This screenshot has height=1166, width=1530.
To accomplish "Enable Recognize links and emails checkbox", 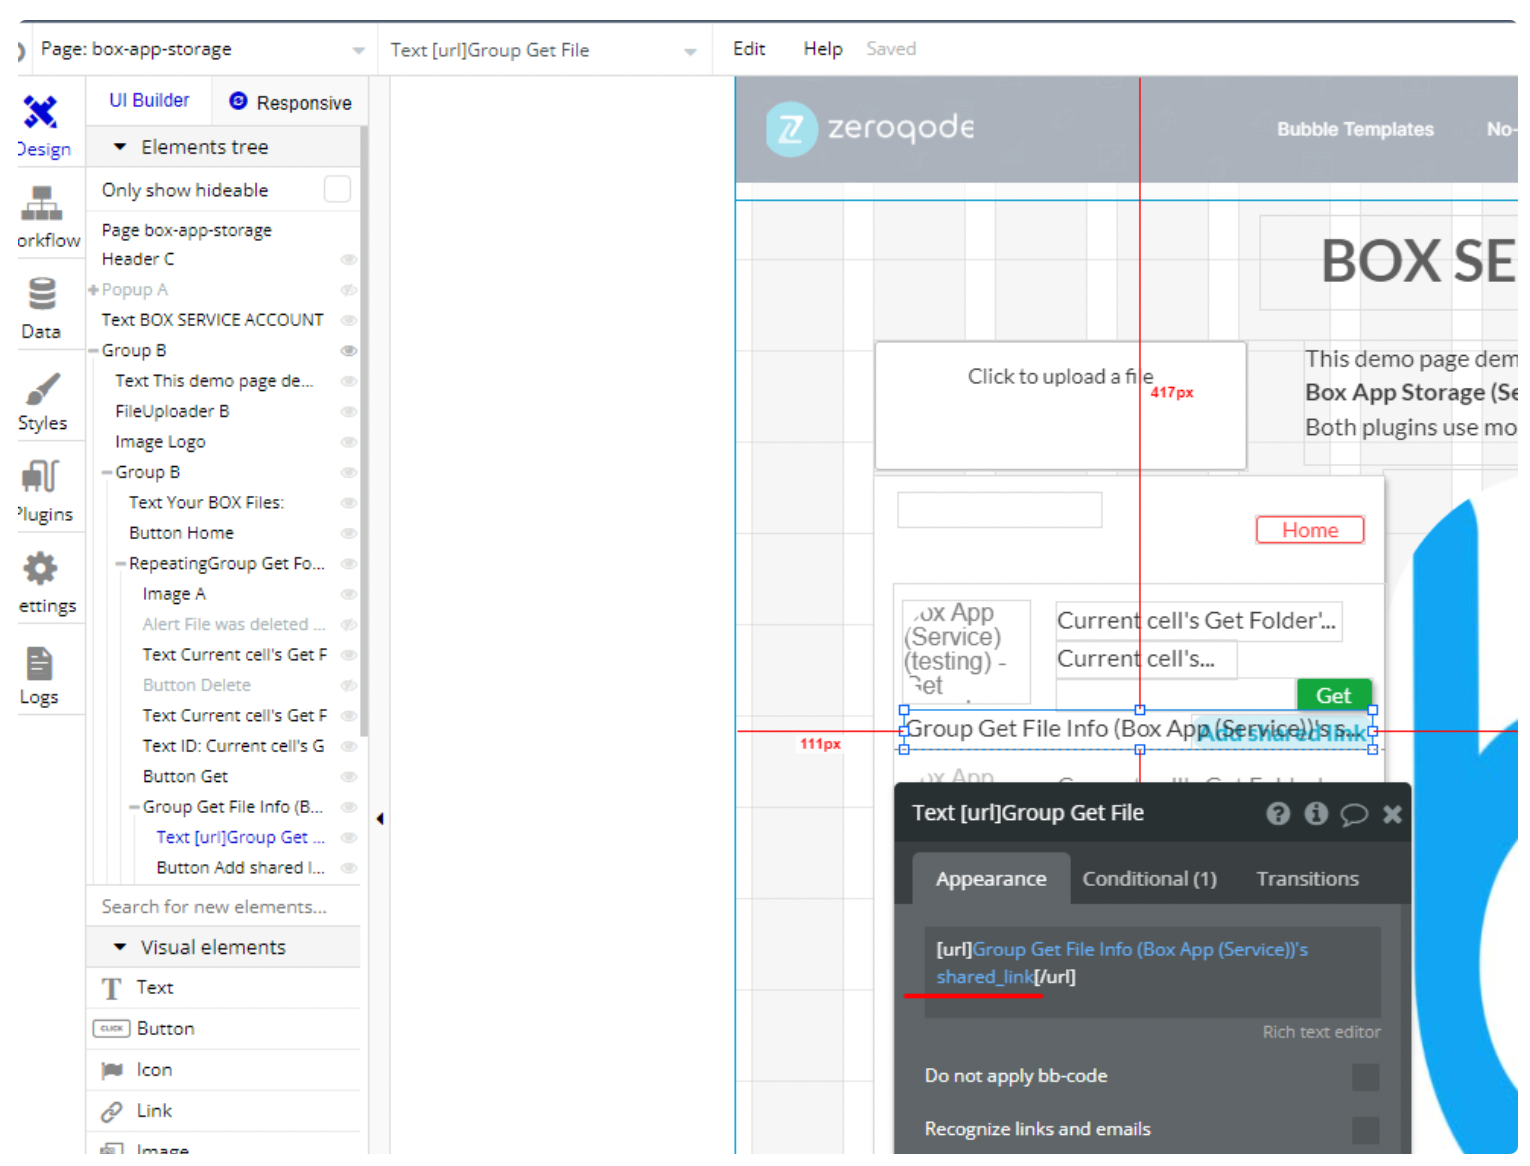I will coord(1365,1130).
